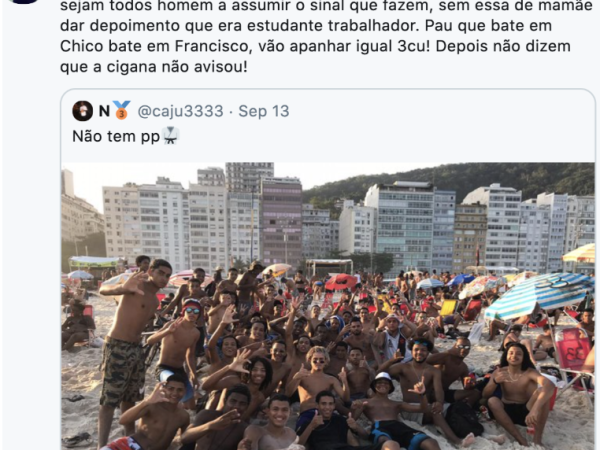The height and width of the screenshot is (450, 600).
Task: Open the Sep 13 timestamp link
Action: point(264,111)
